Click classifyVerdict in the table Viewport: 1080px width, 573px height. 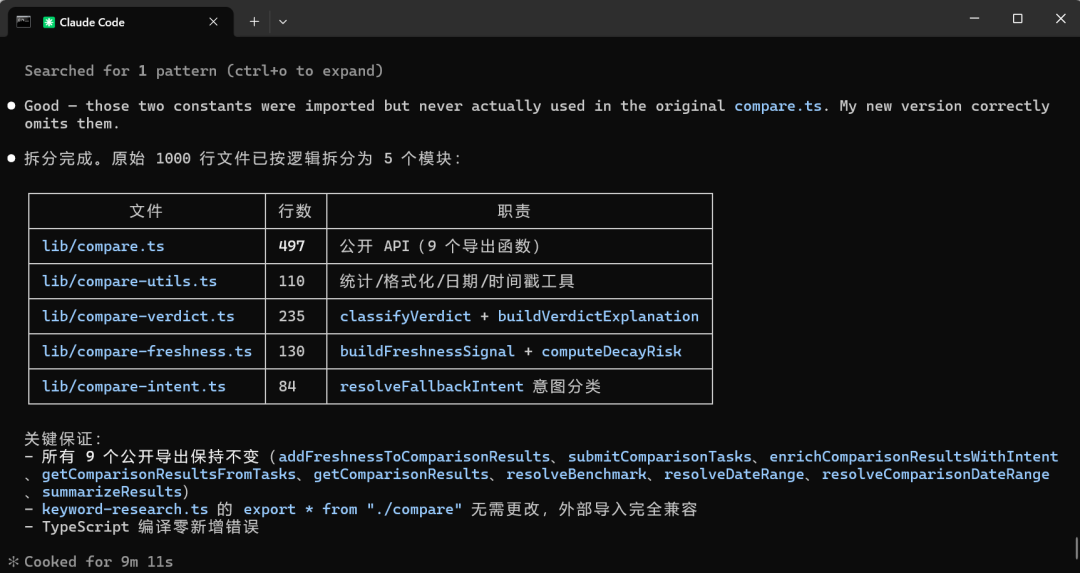pos(405,316)
